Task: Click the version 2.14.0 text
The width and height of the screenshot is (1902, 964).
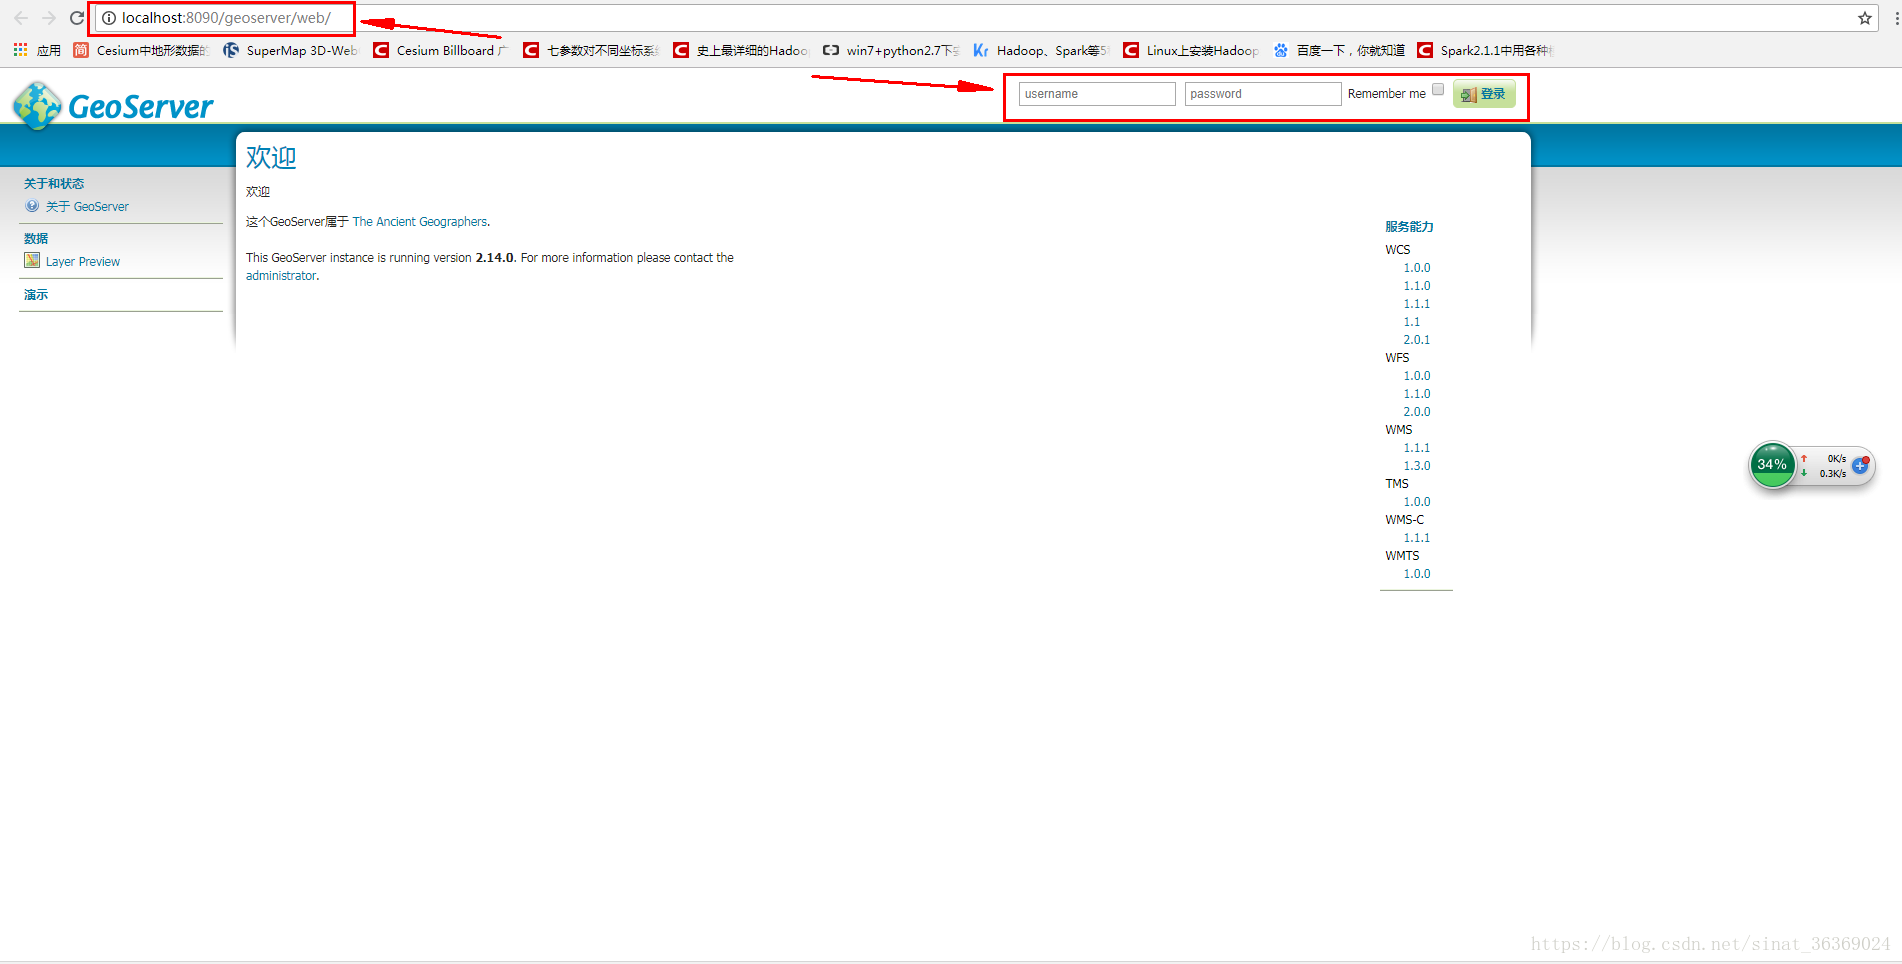Action: point(494,258)
